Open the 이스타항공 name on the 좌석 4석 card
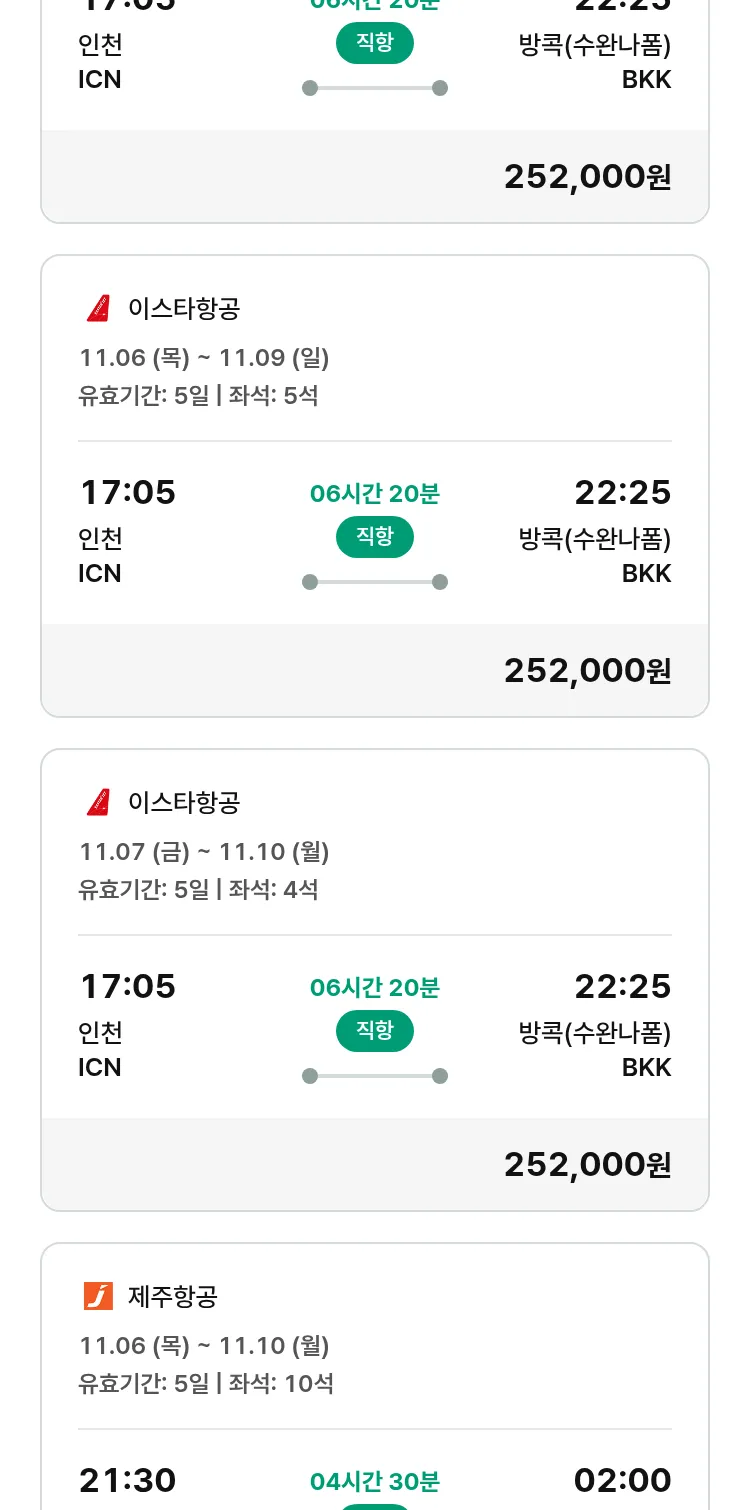The image size is (750, 1510). pos(184,803)
